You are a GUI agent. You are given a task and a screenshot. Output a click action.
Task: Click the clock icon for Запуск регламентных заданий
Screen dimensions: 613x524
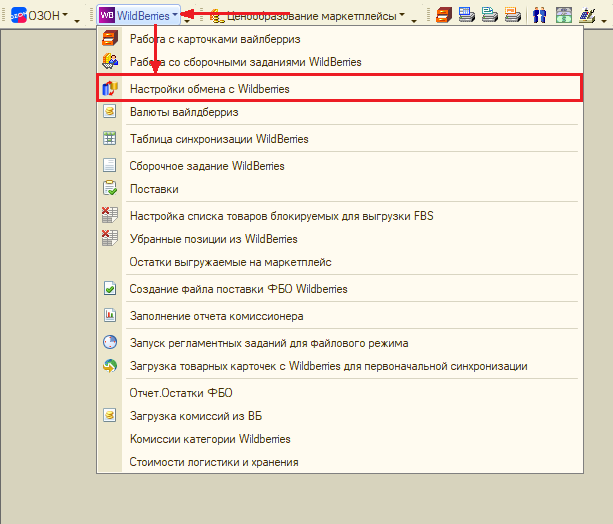[110, 342]
